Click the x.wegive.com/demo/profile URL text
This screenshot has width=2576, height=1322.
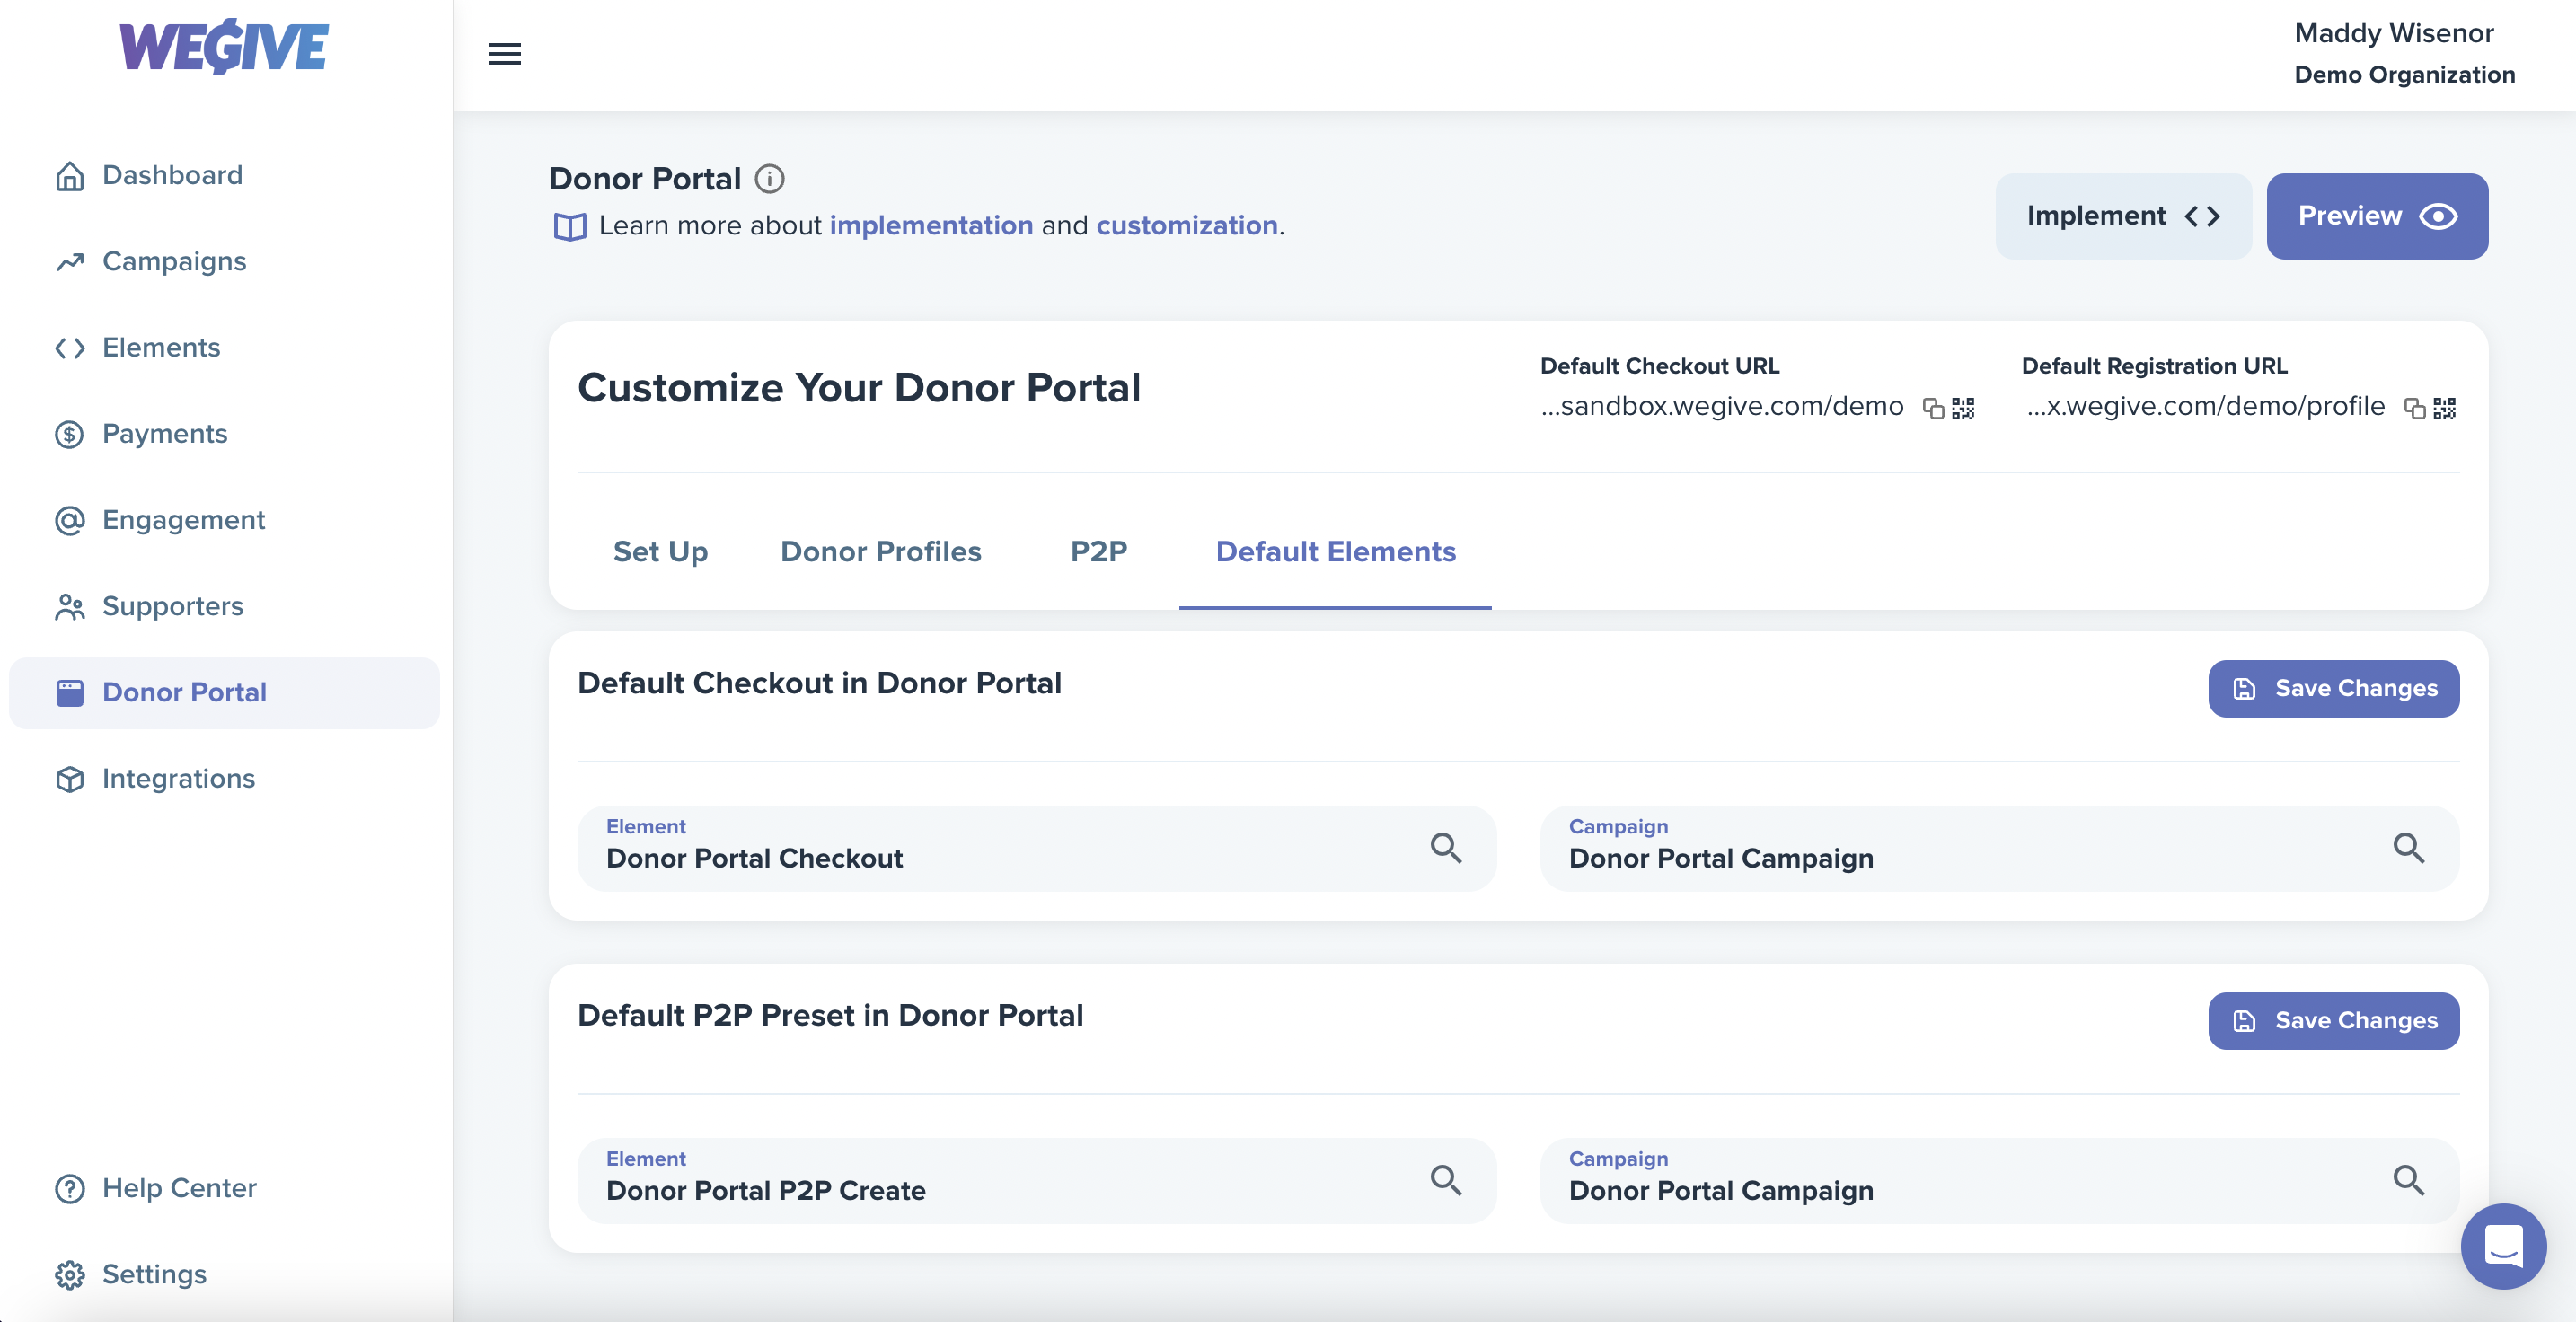2205,407
